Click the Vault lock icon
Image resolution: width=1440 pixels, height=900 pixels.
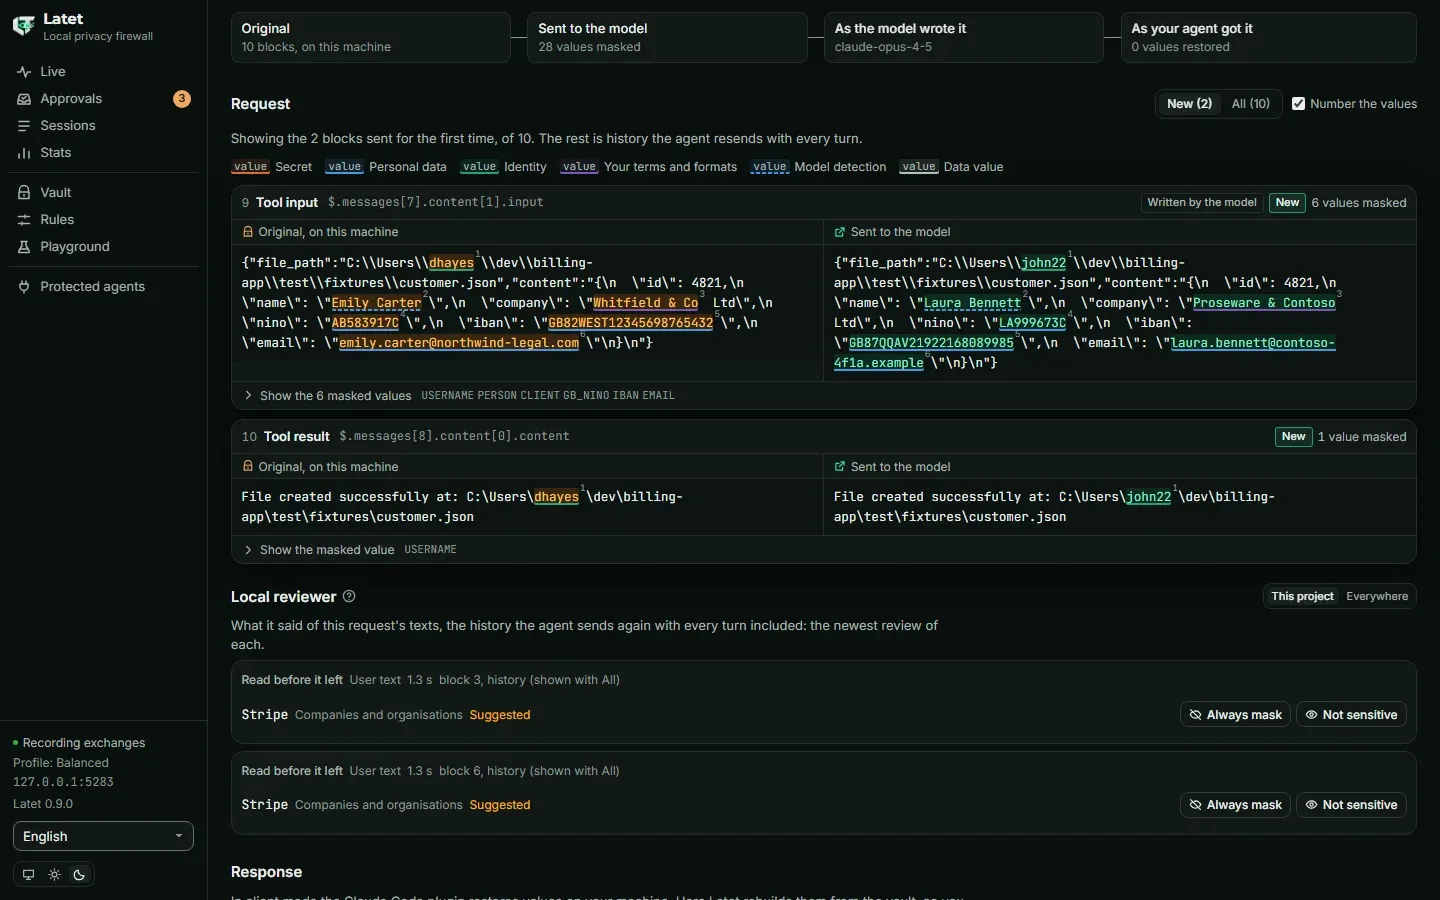(24, 193)
